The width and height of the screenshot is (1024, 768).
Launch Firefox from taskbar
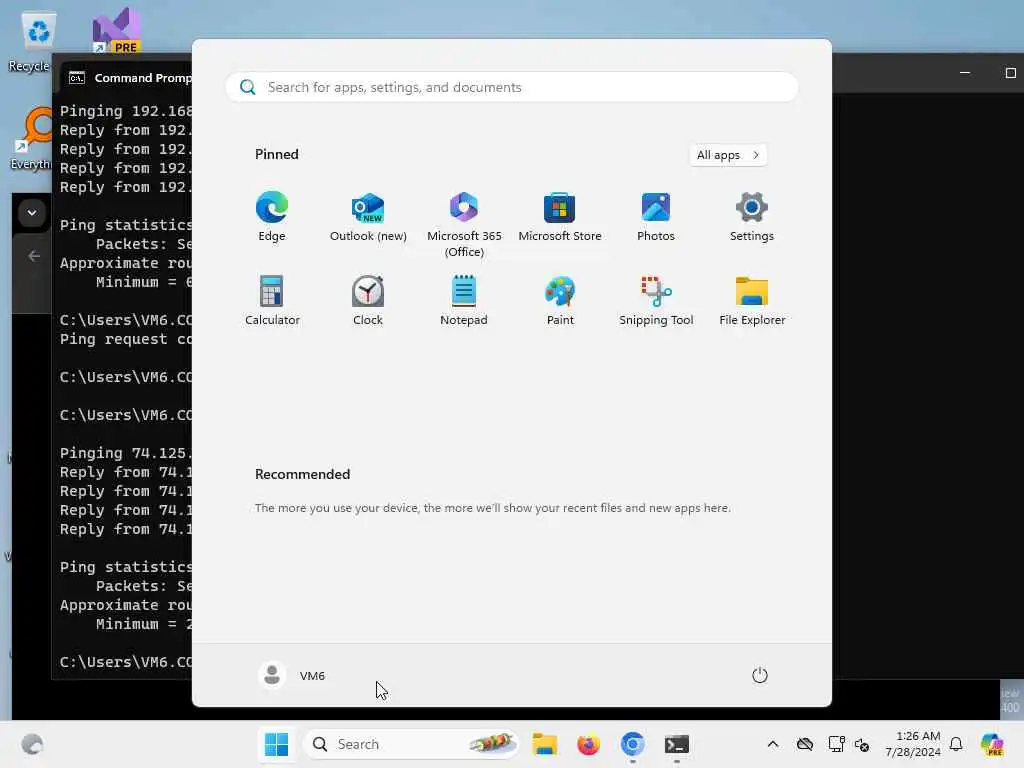[588, 744]
